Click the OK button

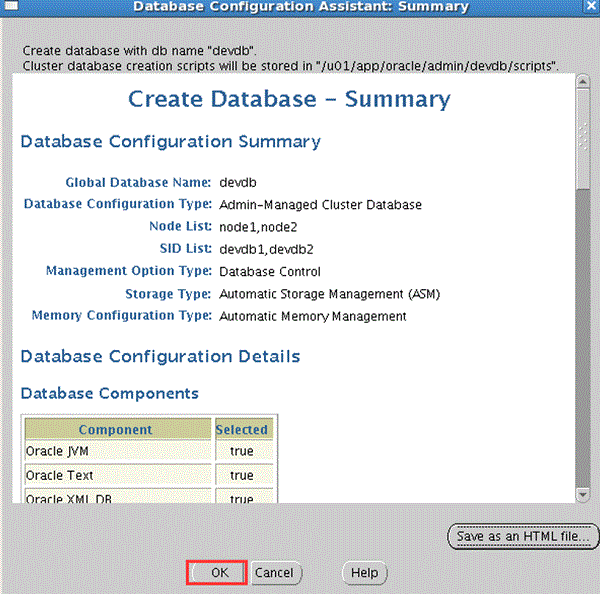(x=217, y=573)
